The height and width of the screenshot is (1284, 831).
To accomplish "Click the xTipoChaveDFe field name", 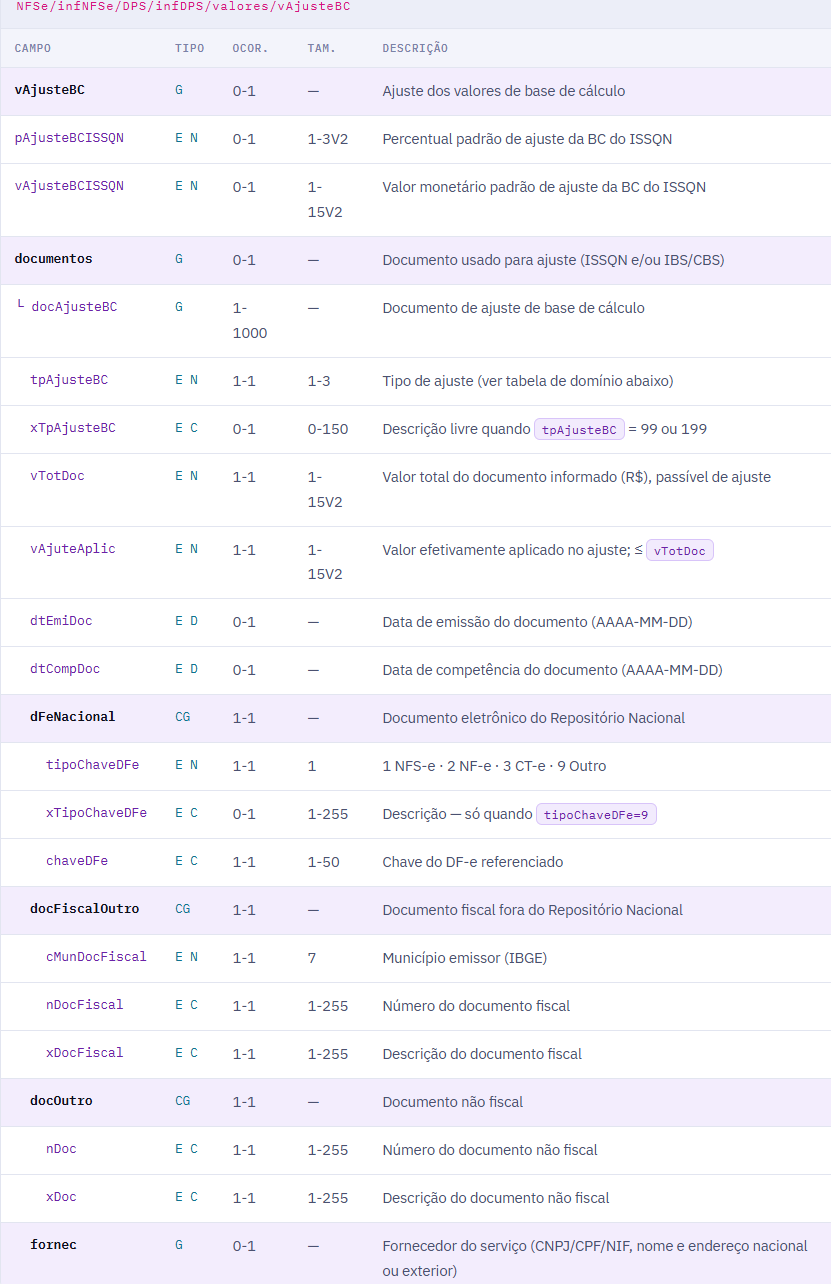I will [96, 813].
